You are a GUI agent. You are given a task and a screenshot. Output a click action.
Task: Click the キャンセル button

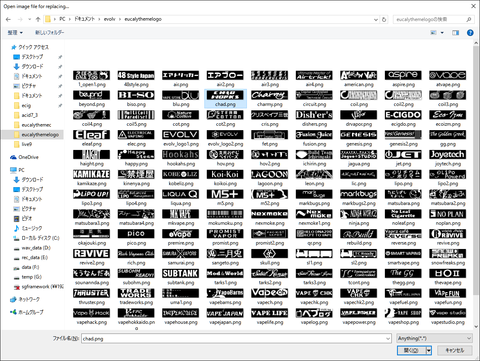click(455, 350)
